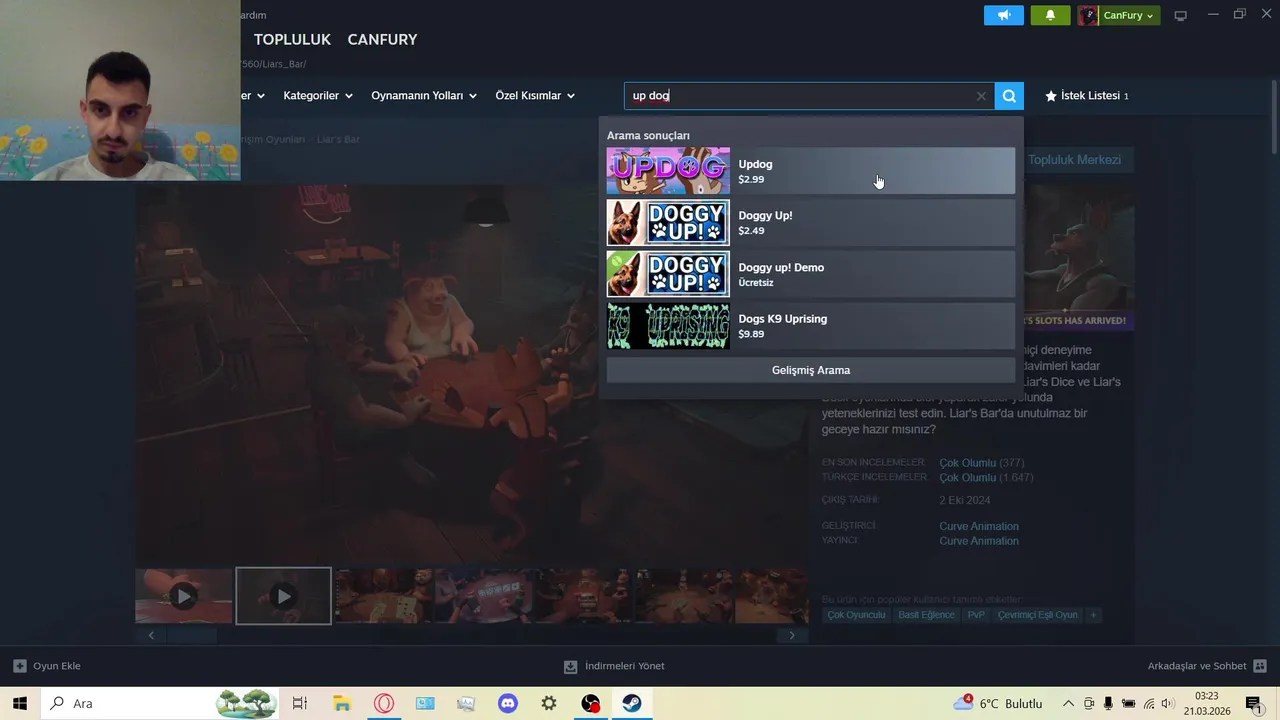Clear the search box with the X
The image size is (1280, 720).
pyautogui.click(x=981, y=96)
